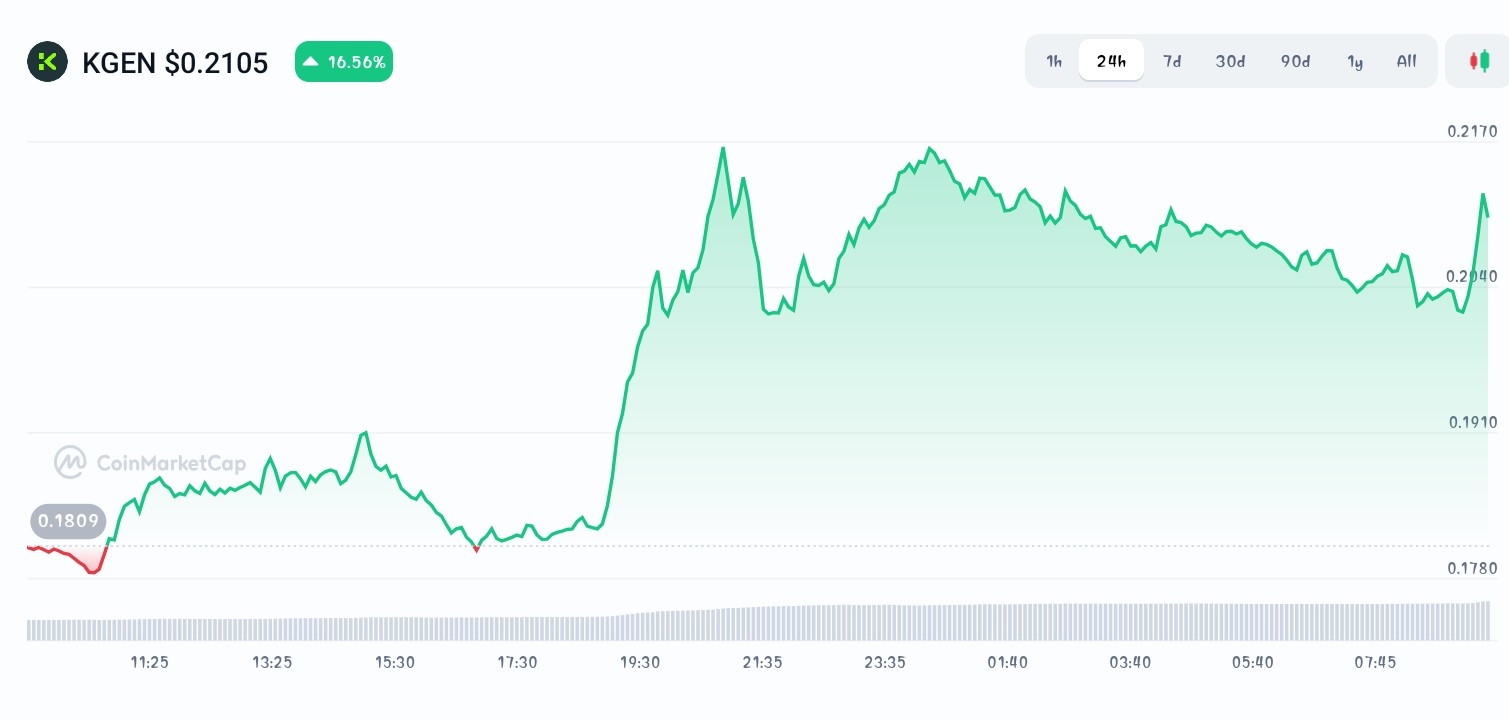Show all-time data with the All tab
This screenshot has width=1509, height=720.
pyautogui.click(x=1406, y=61)
